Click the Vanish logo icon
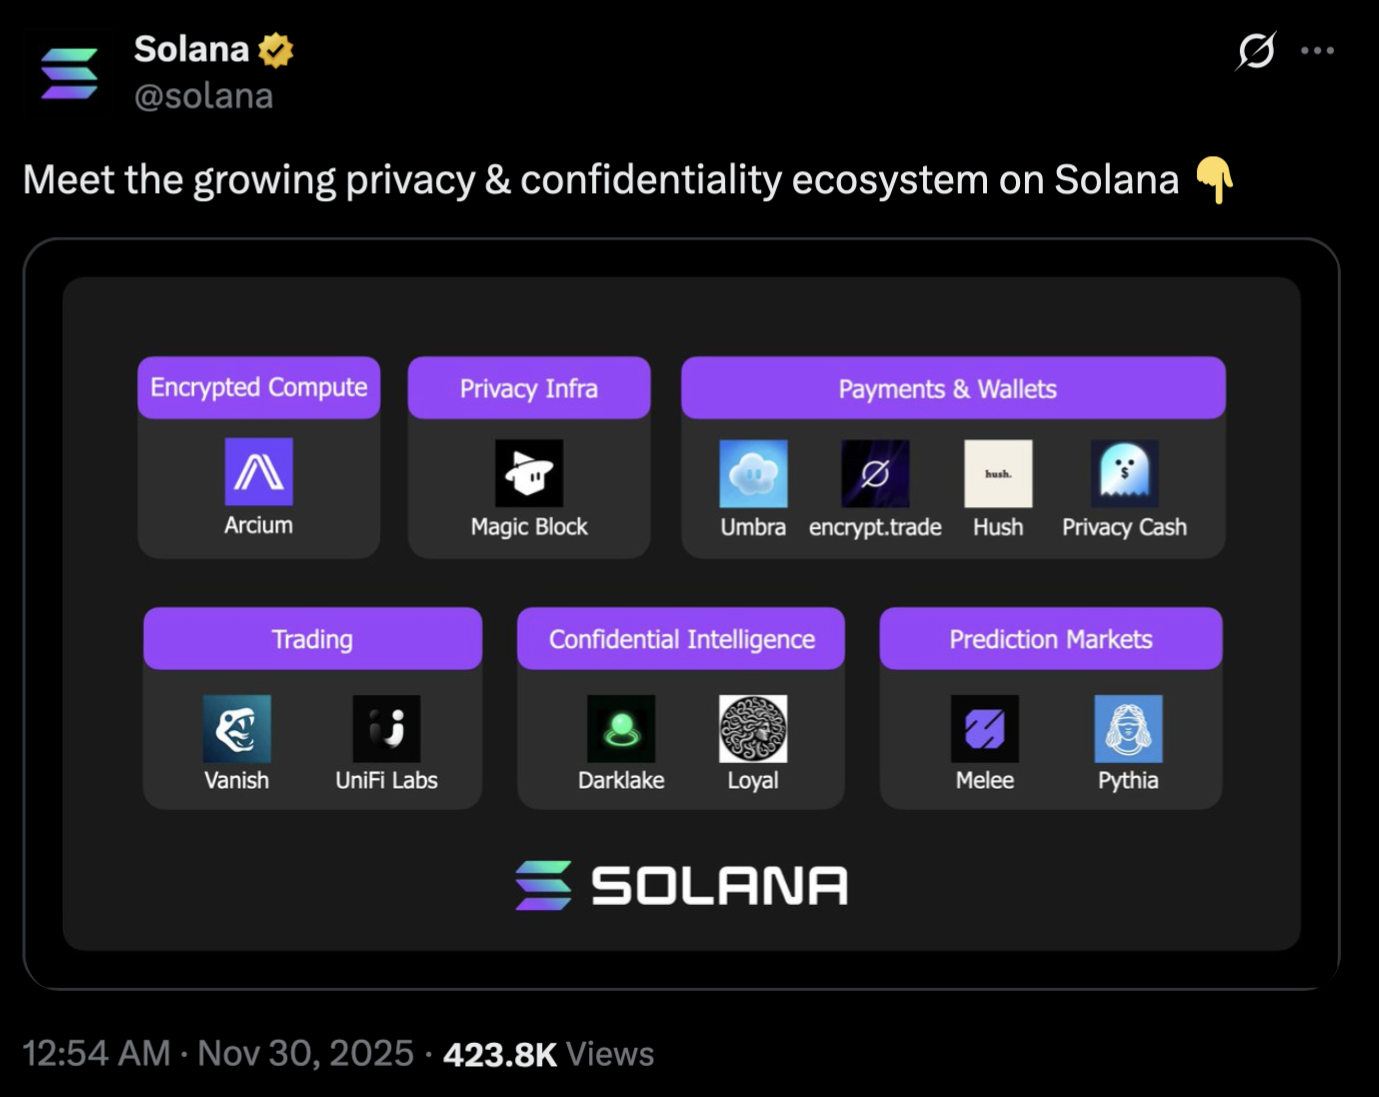This screenshot has width=1379, height=1097. (x=237, y=729)
